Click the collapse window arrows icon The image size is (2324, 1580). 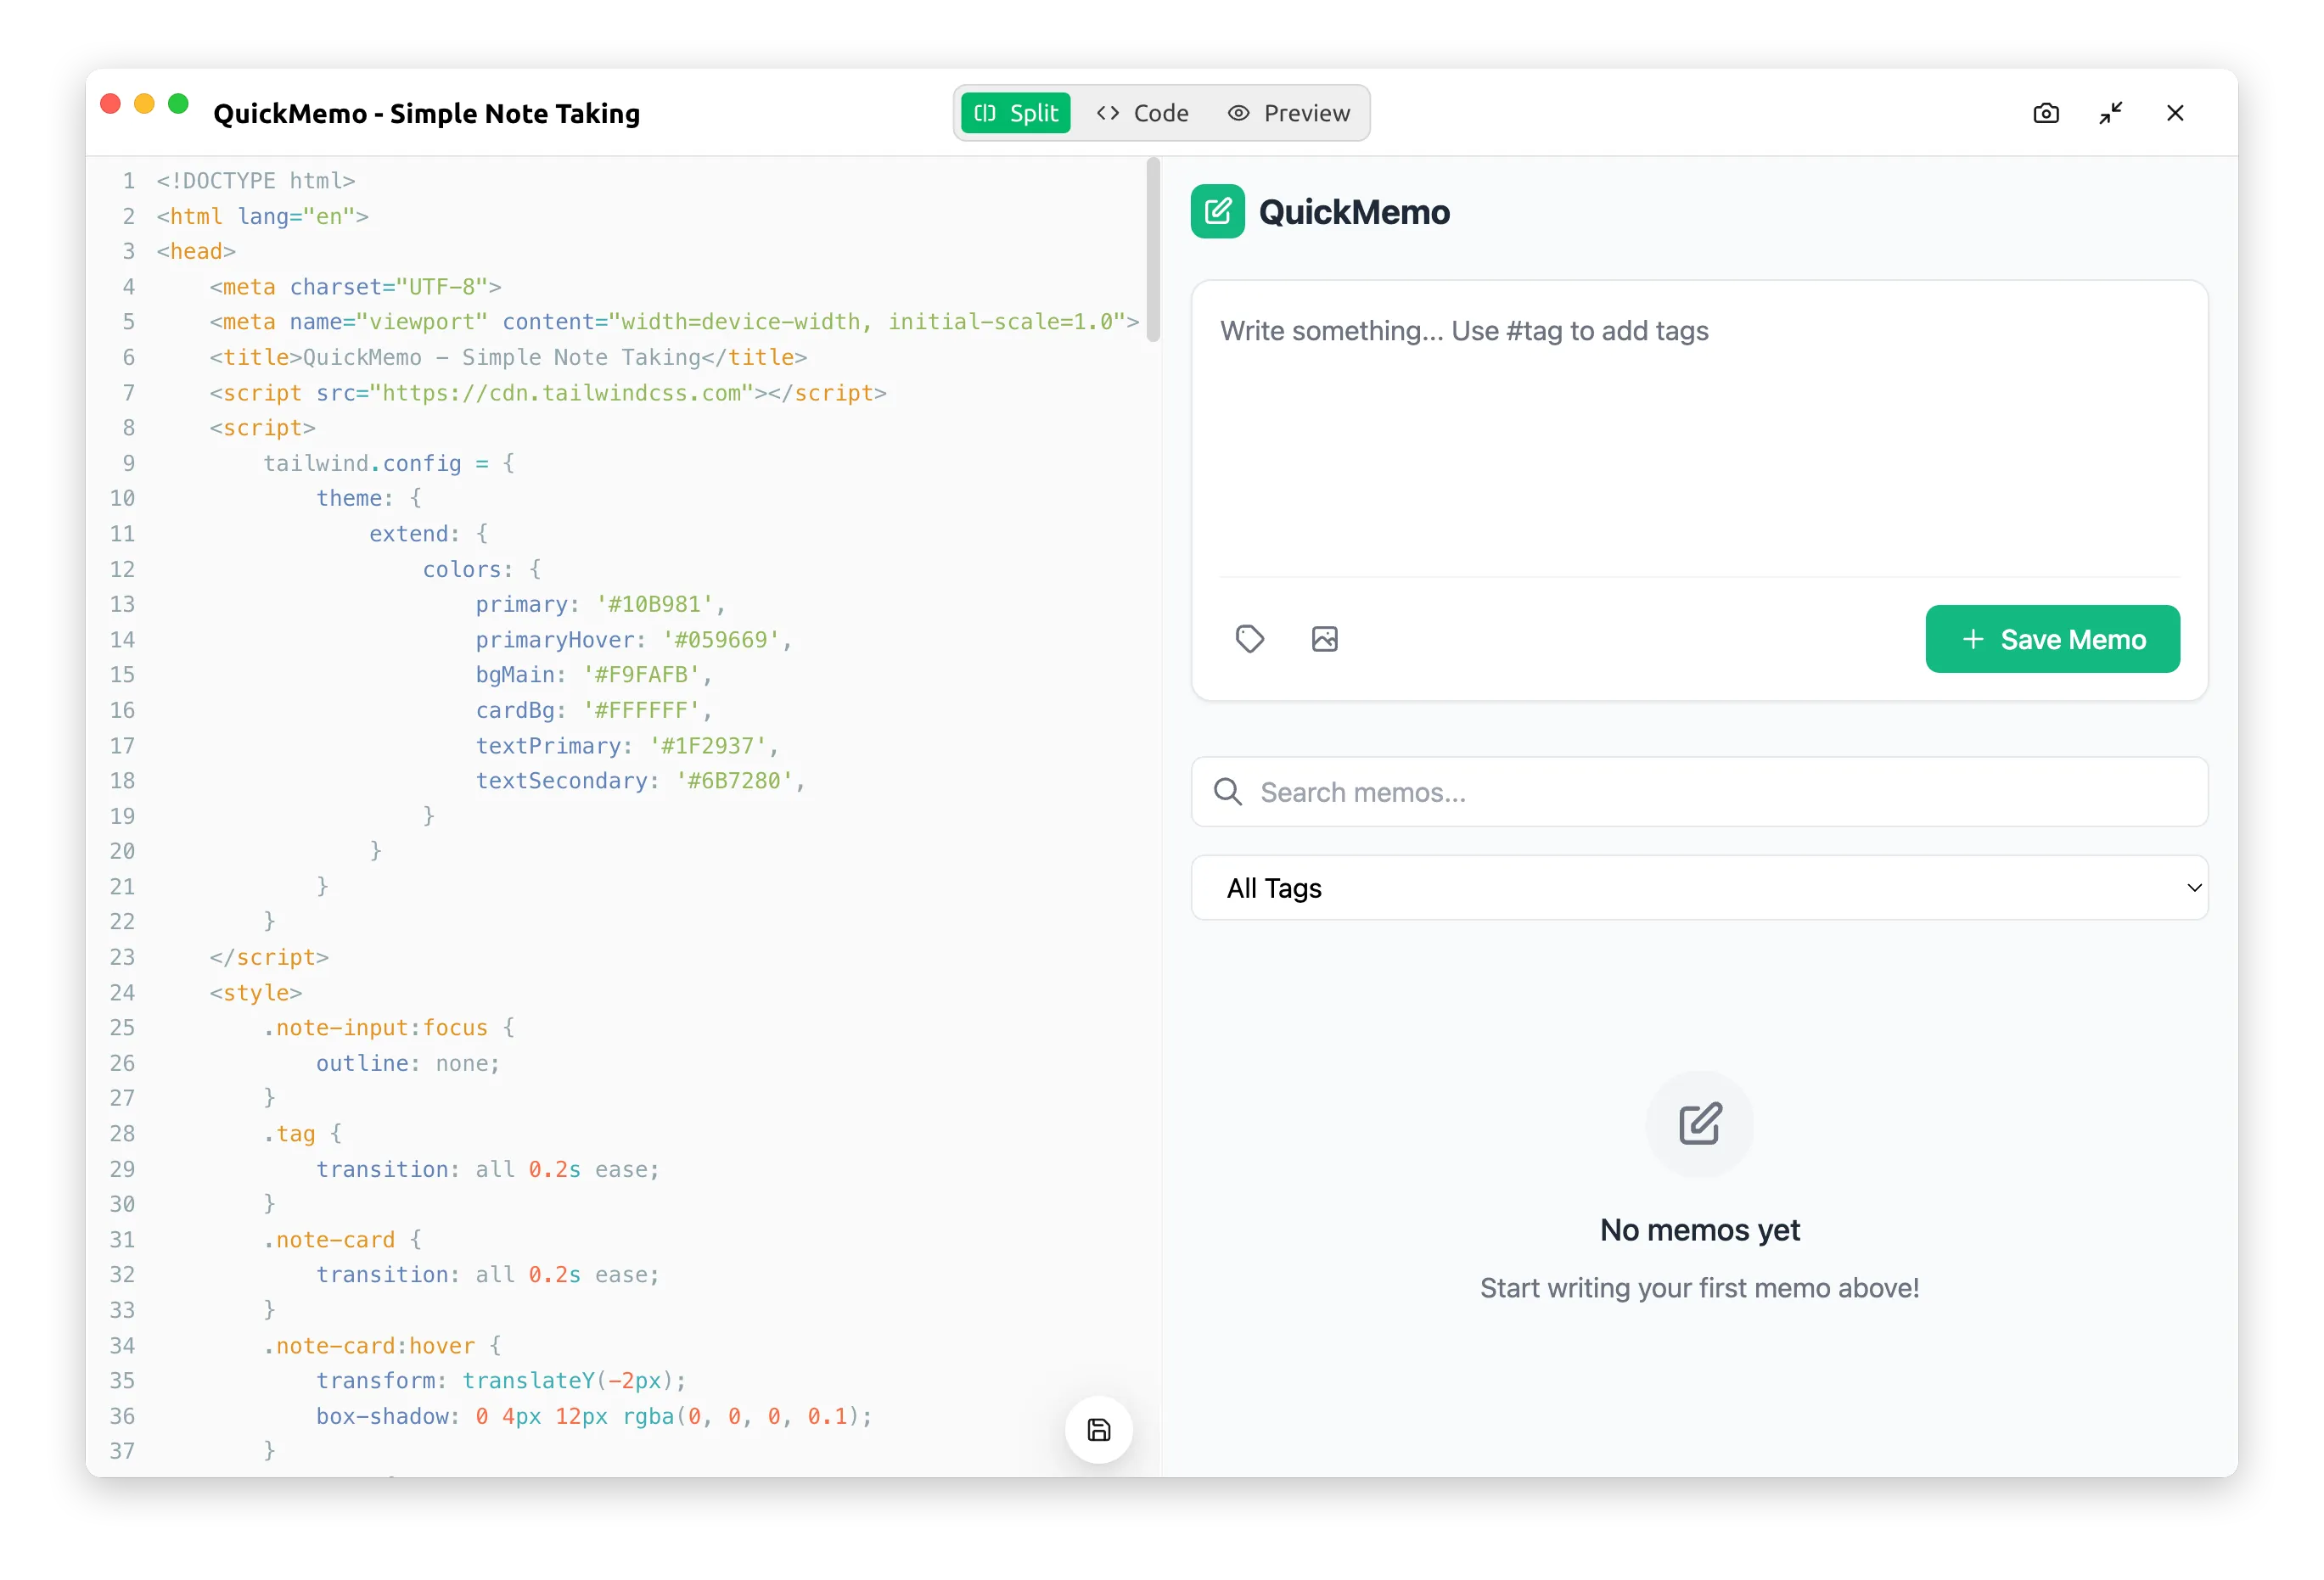[2110, 113]
